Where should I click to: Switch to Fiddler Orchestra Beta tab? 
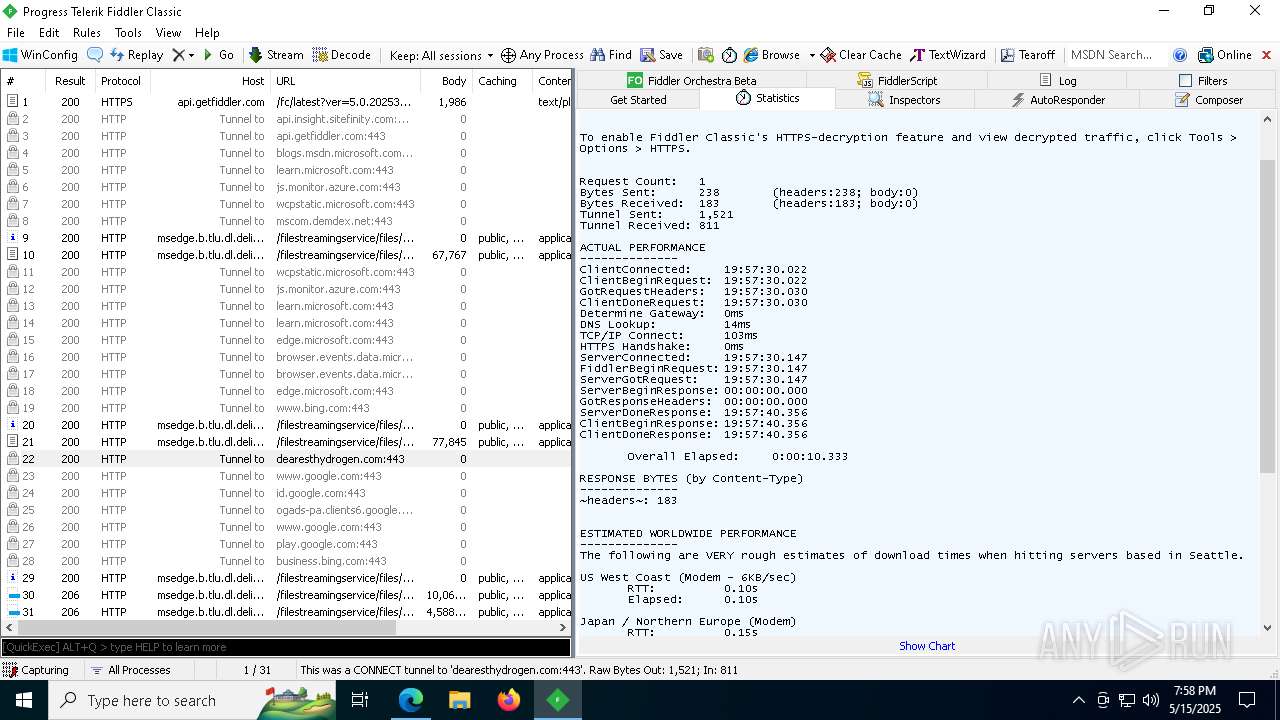(x=691, y=80)
